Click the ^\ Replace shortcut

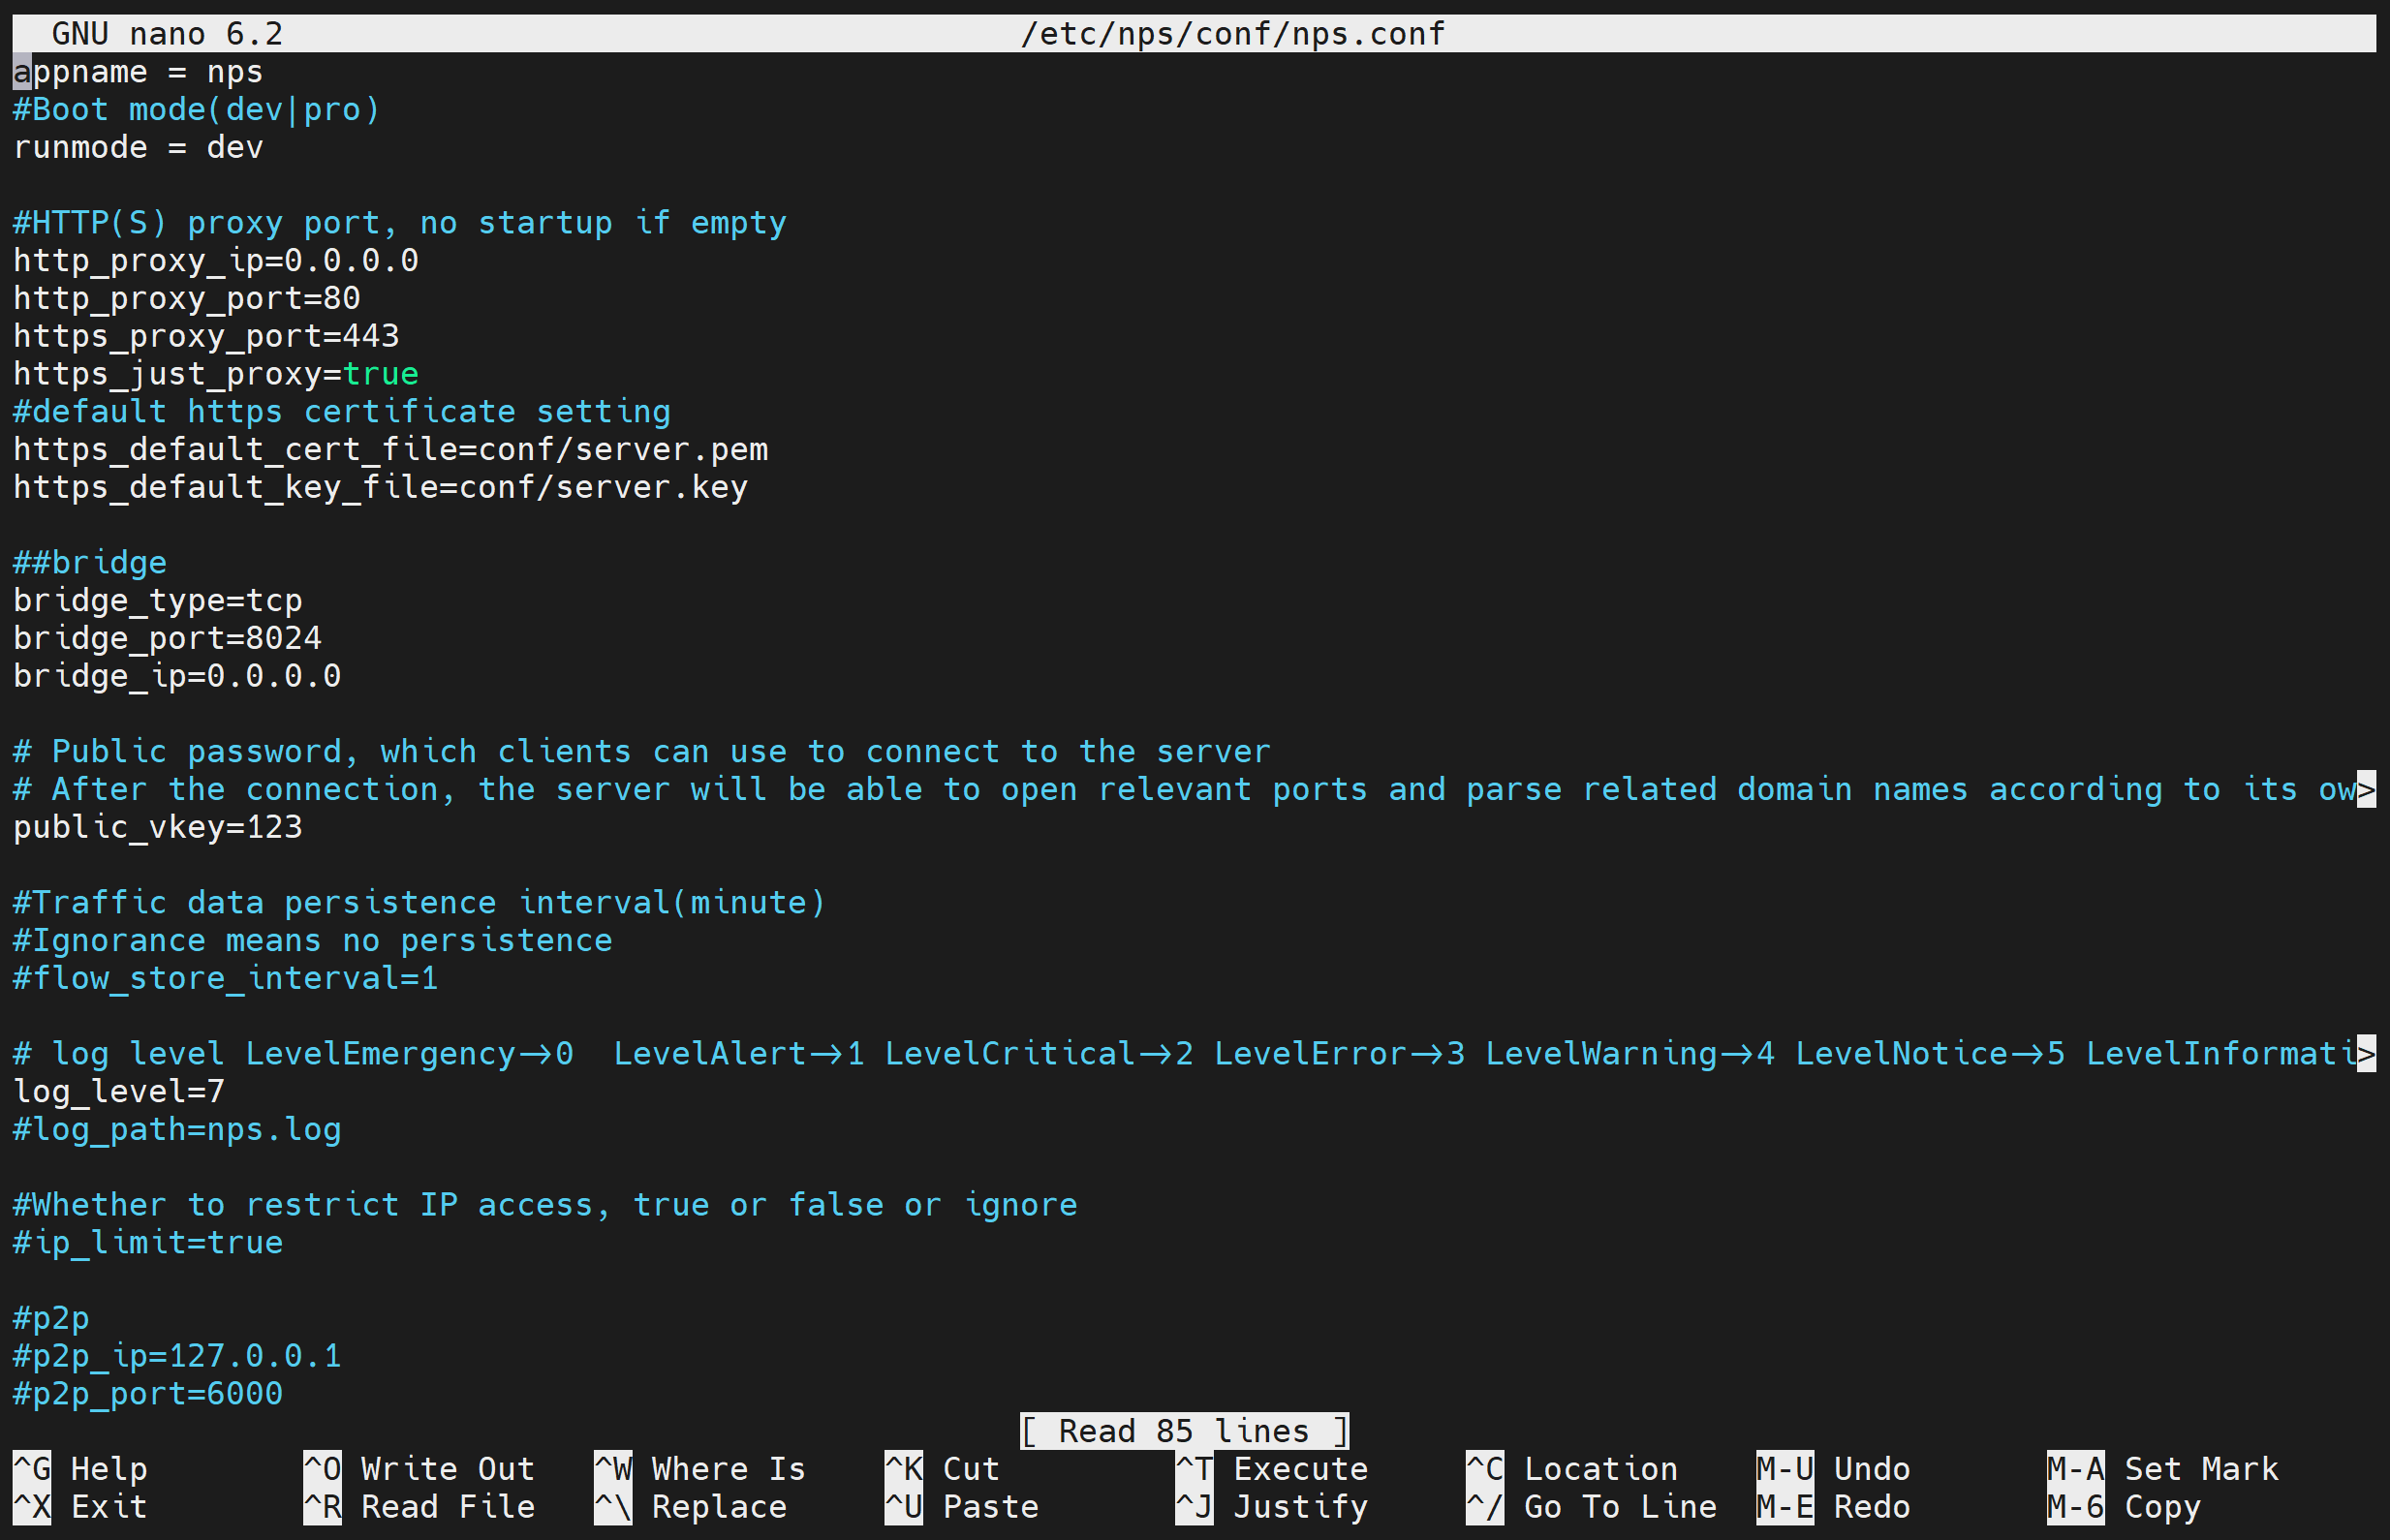tap(690, 1506)
